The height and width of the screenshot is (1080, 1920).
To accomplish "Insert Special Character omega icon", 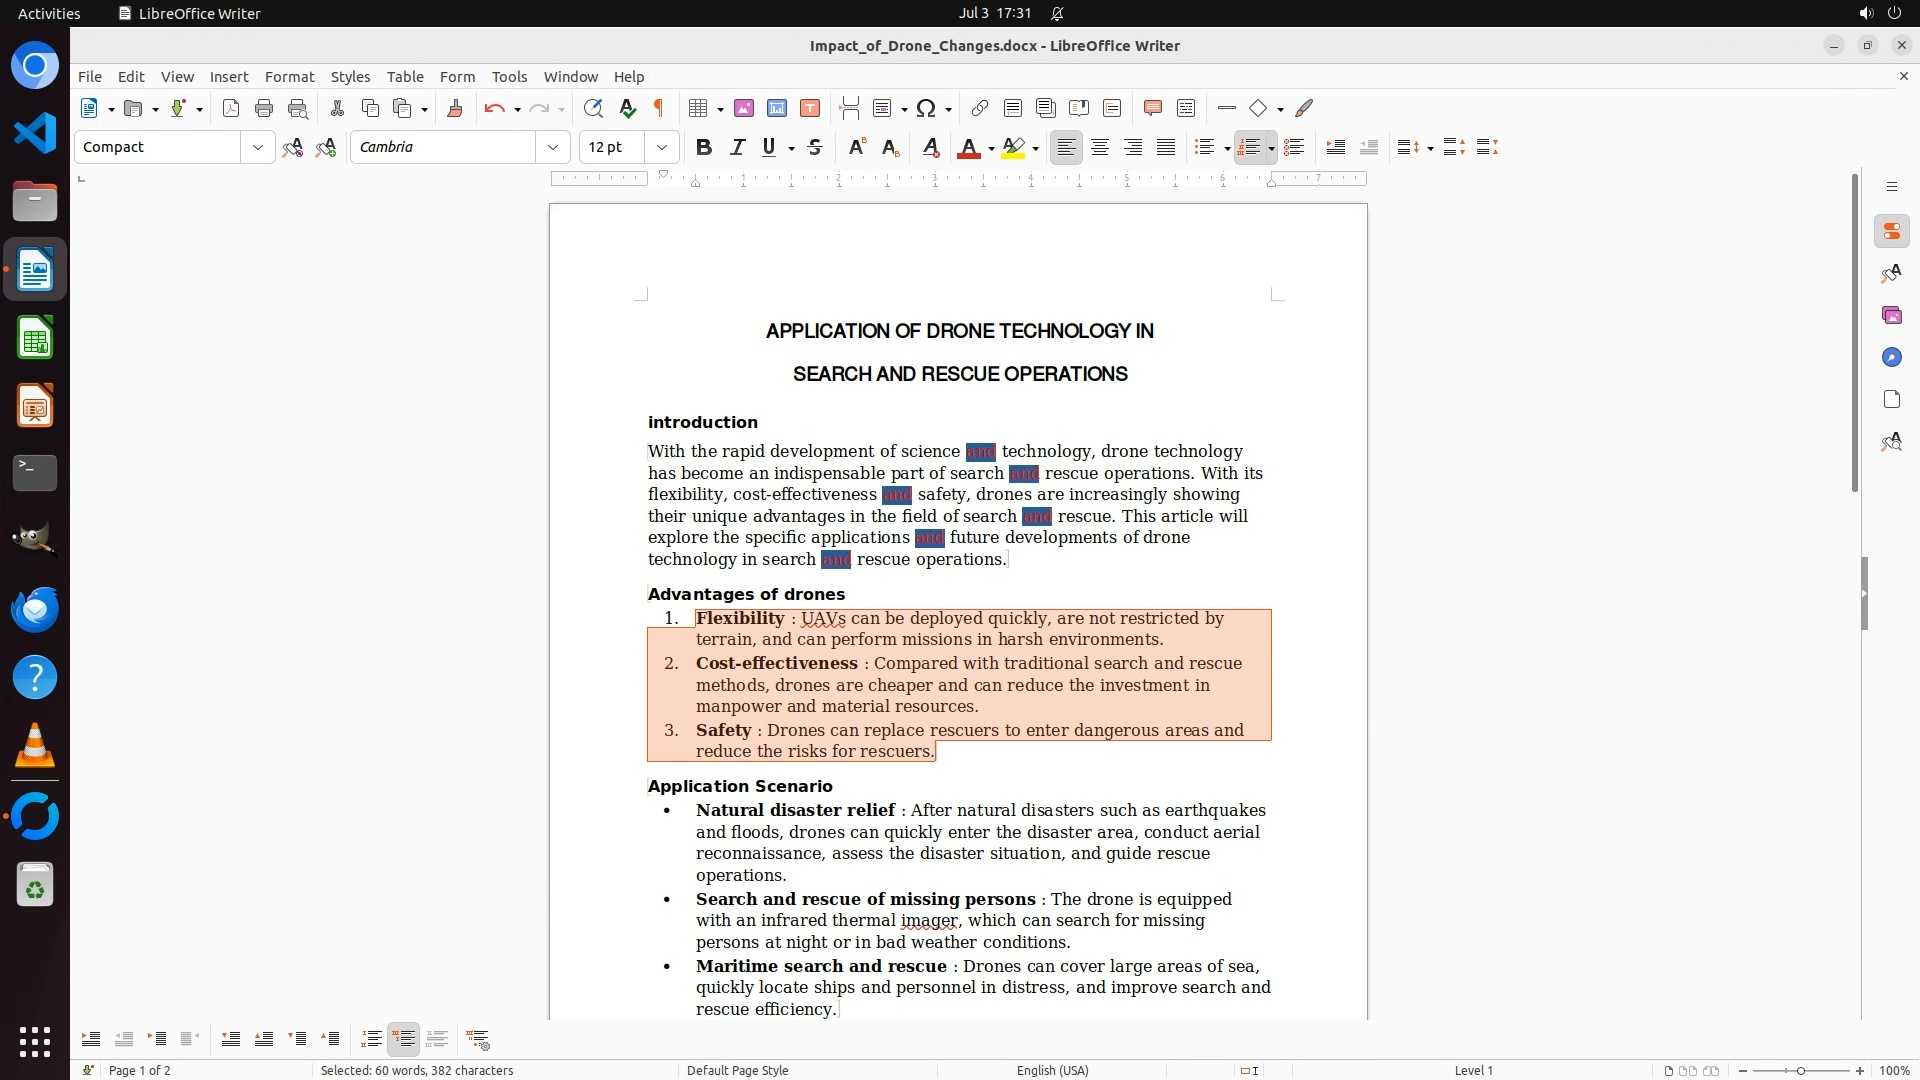I will click(926, 108).
